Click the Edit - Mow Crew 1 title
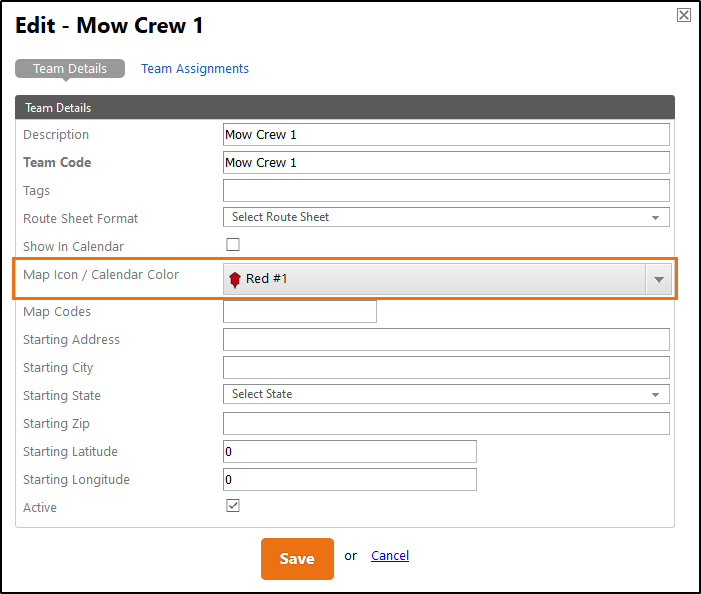701x594 pixels. [x=110, y=25]
